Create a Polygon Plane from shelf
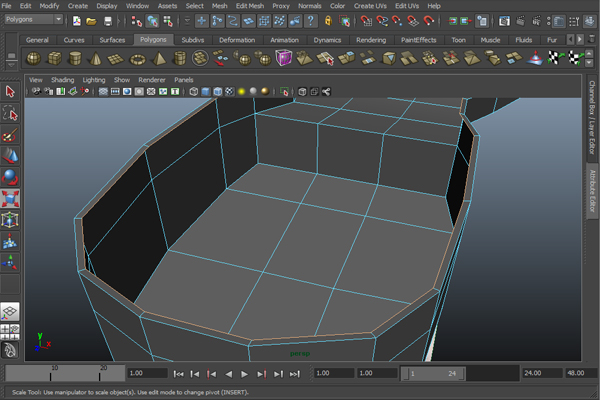This screenshot has width=600, height=400. (x=116, y=59)
